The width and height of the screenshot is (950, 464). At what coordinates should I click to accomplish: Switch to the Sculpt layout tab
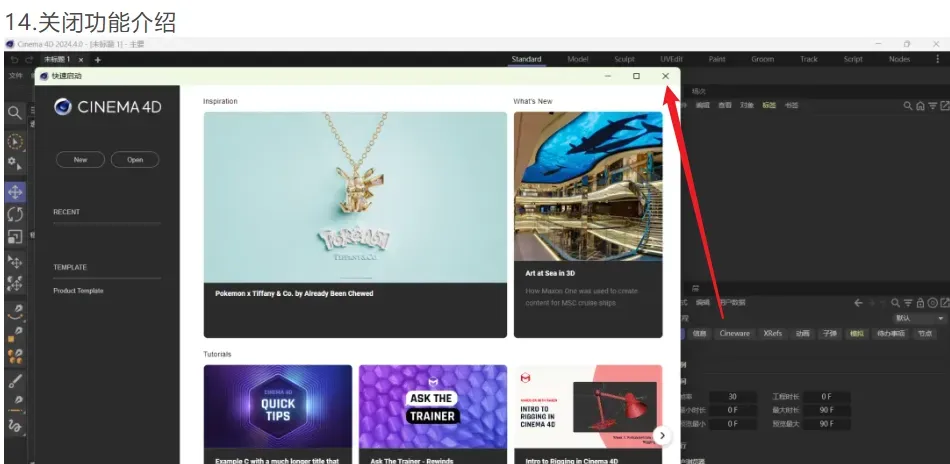pos(624,59)
